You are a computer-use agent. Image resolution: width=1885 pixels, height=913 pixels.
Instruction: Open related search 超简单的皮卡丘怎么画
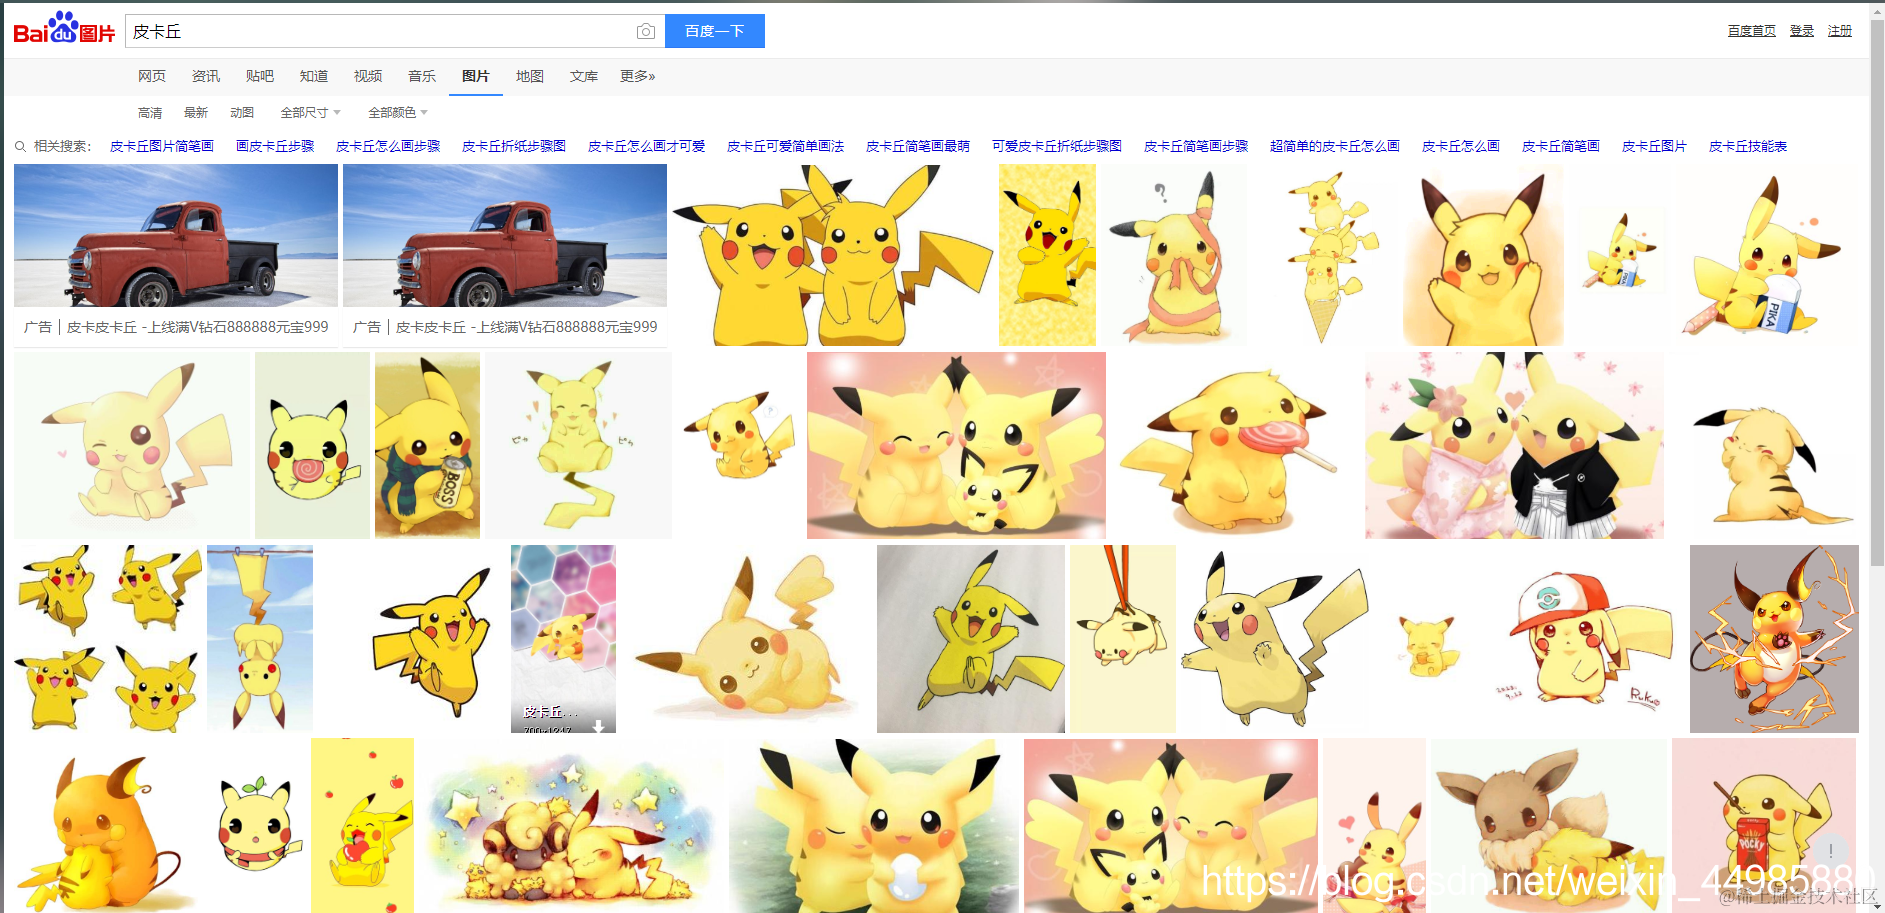pos(1335,146)
